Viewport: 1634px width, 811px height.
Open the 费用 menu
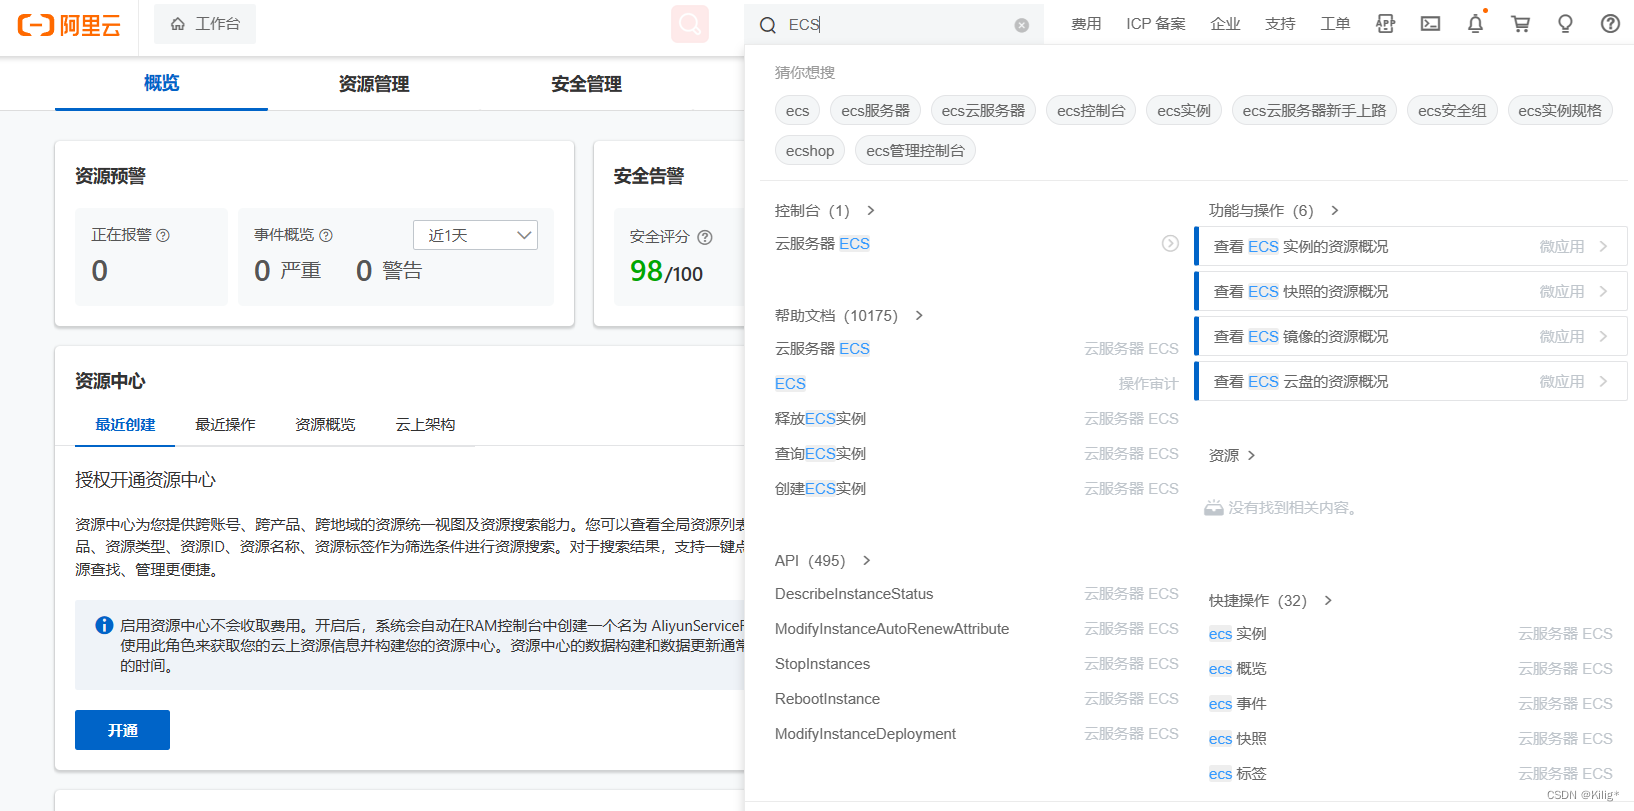1086,24
